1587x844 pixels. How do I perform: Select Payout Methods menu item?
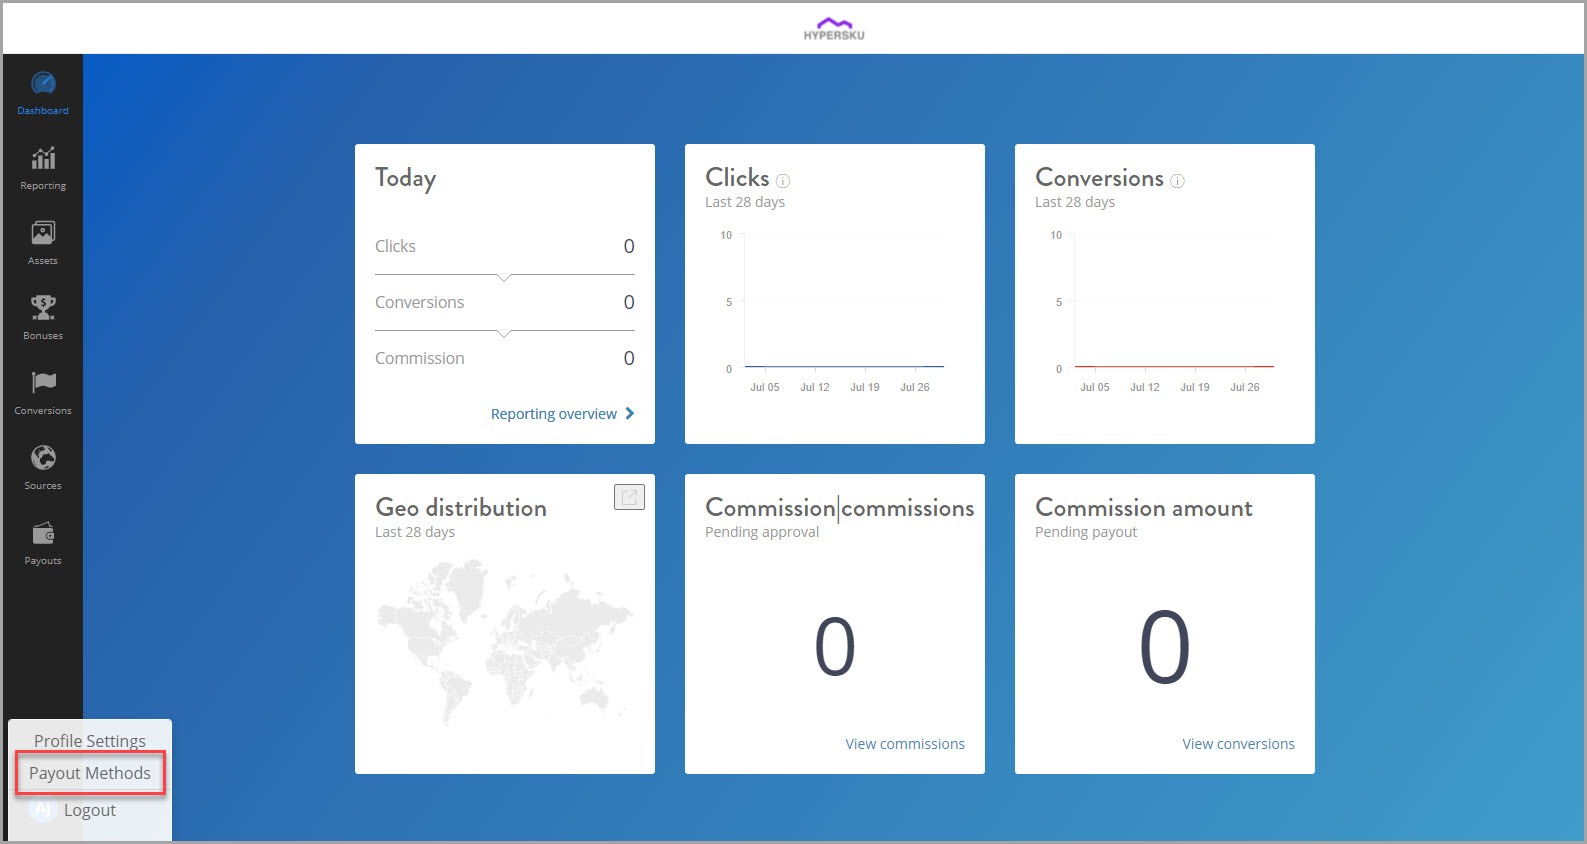pos(90,773)
